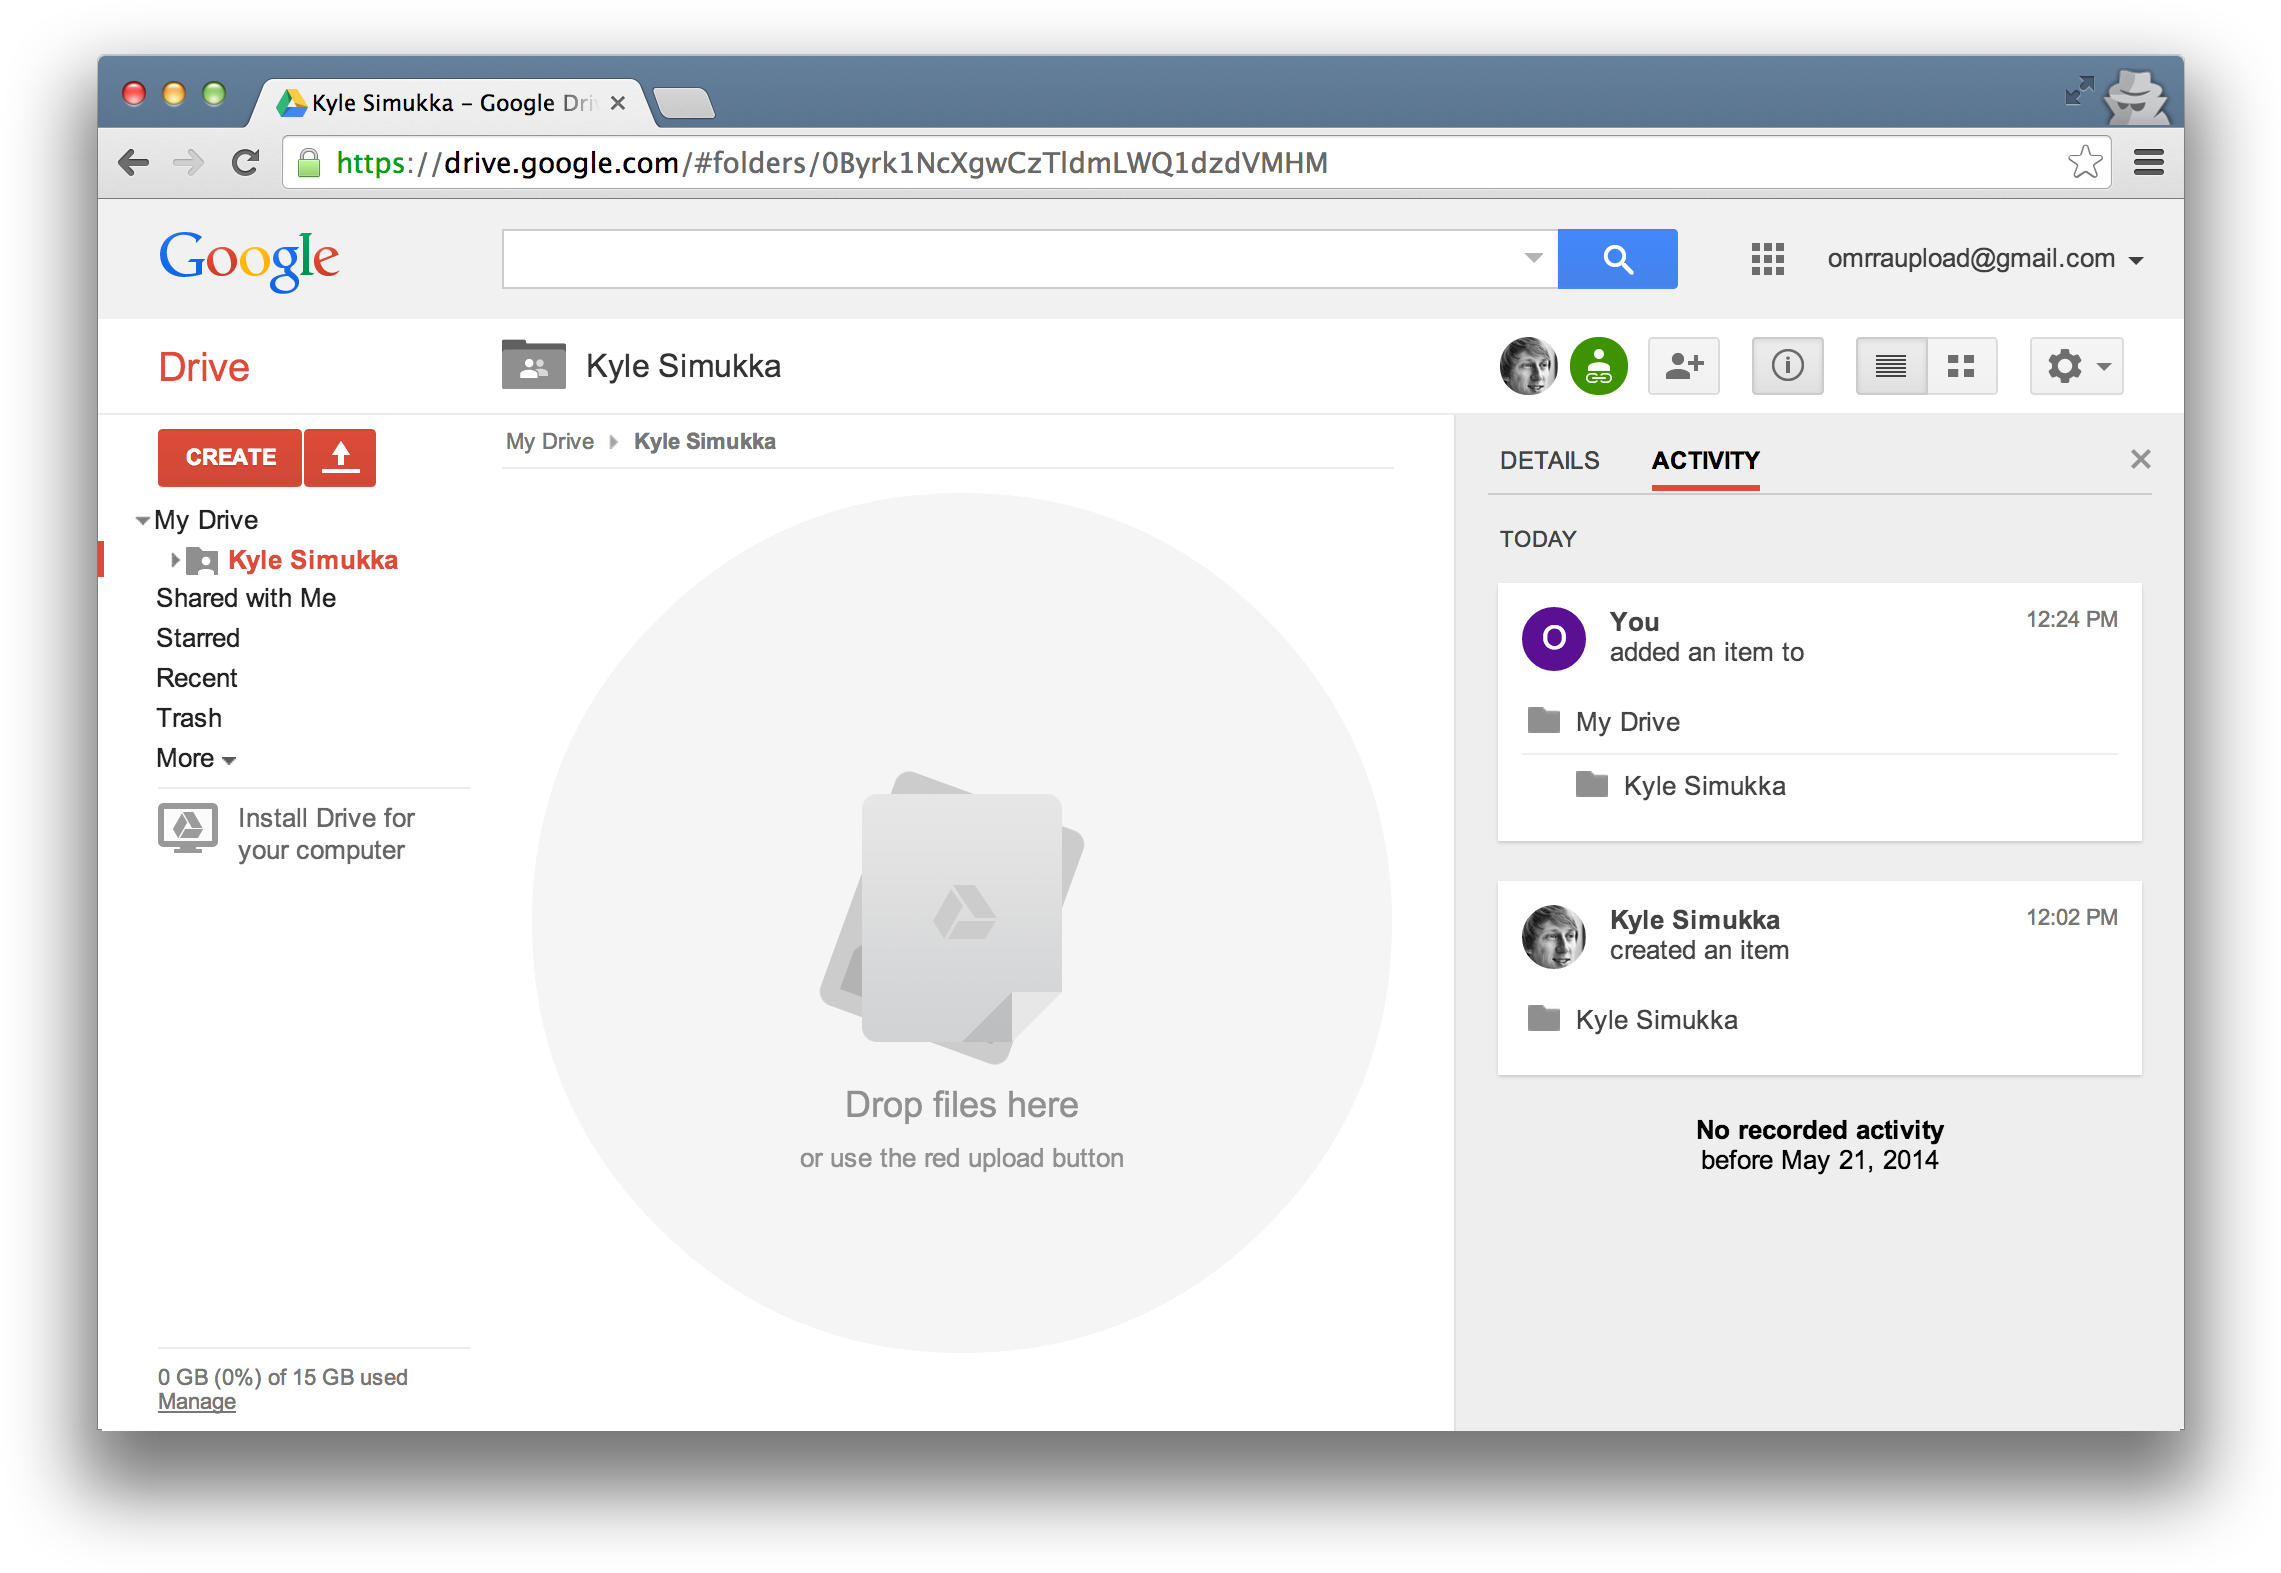
Task: Click the browser address bar URL
Action: 832,162
